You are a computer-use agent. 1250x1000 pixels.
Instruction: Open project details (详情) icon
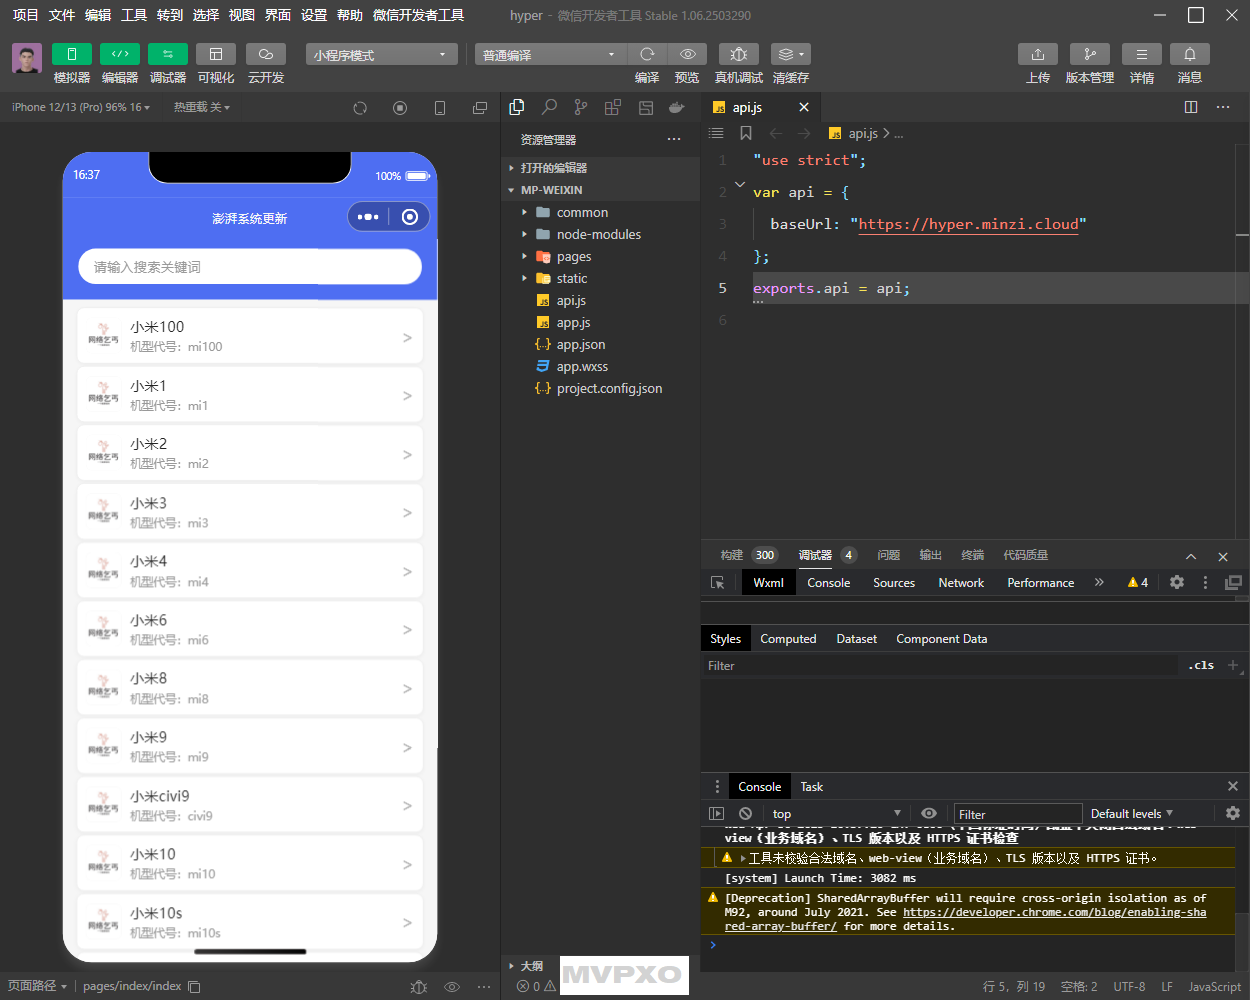pyautogui.click(x=1142, y=54)
